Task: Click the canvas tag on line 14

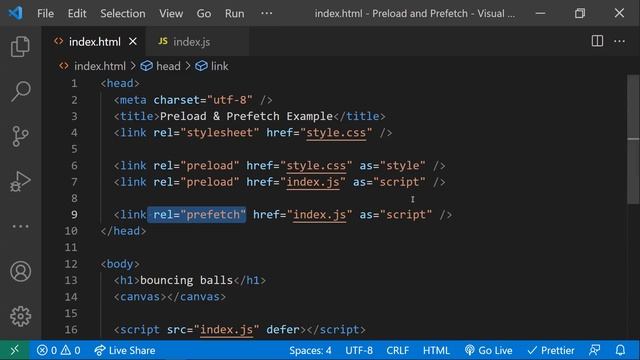Action: [x=169, y=297]
